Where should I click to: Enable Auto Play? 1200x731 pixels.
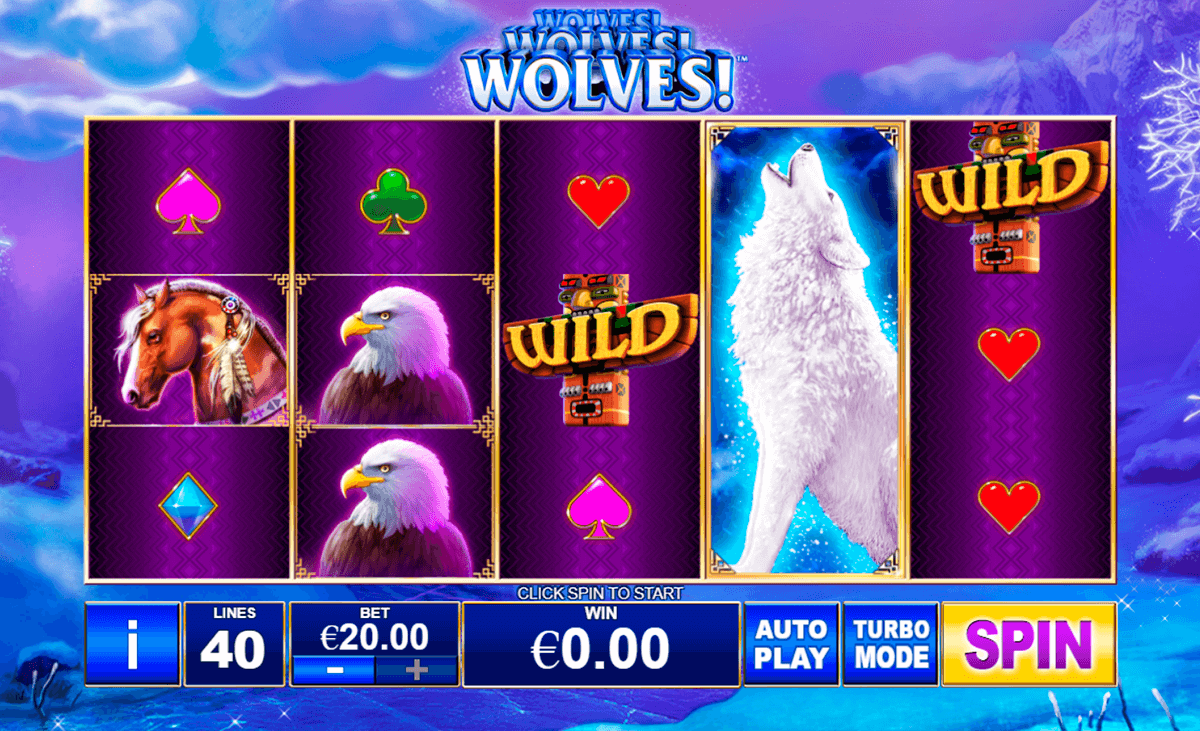pyautogui.click(x=792, y=644)
